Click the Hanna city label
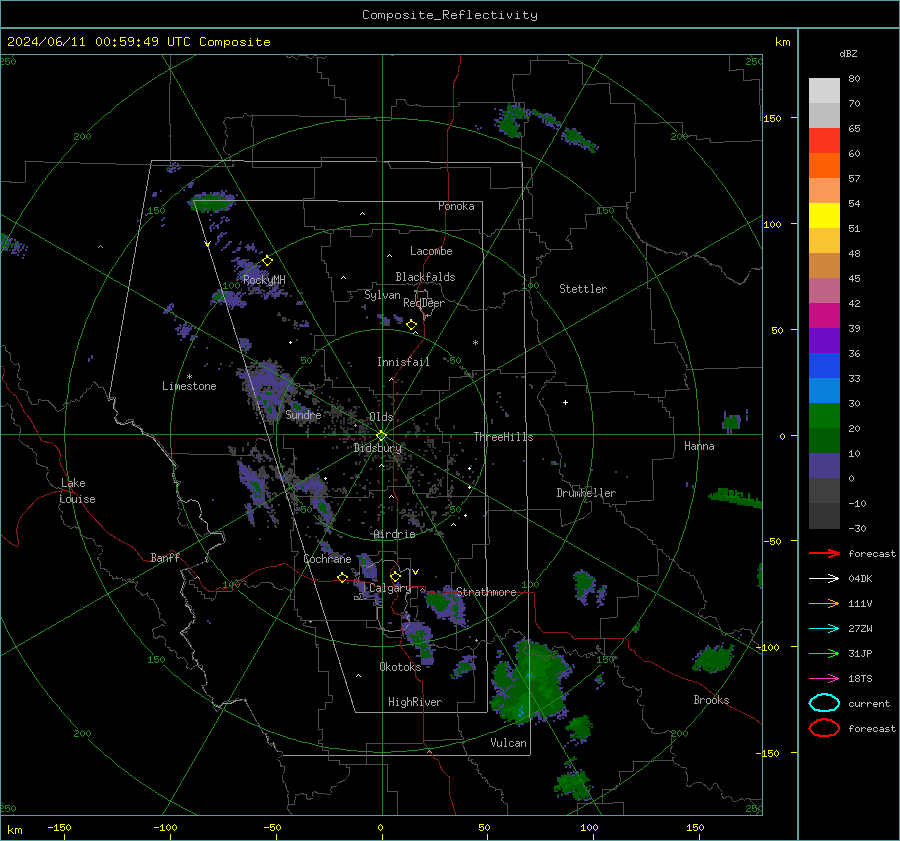 pyautogui.click(x=699, y=446)
